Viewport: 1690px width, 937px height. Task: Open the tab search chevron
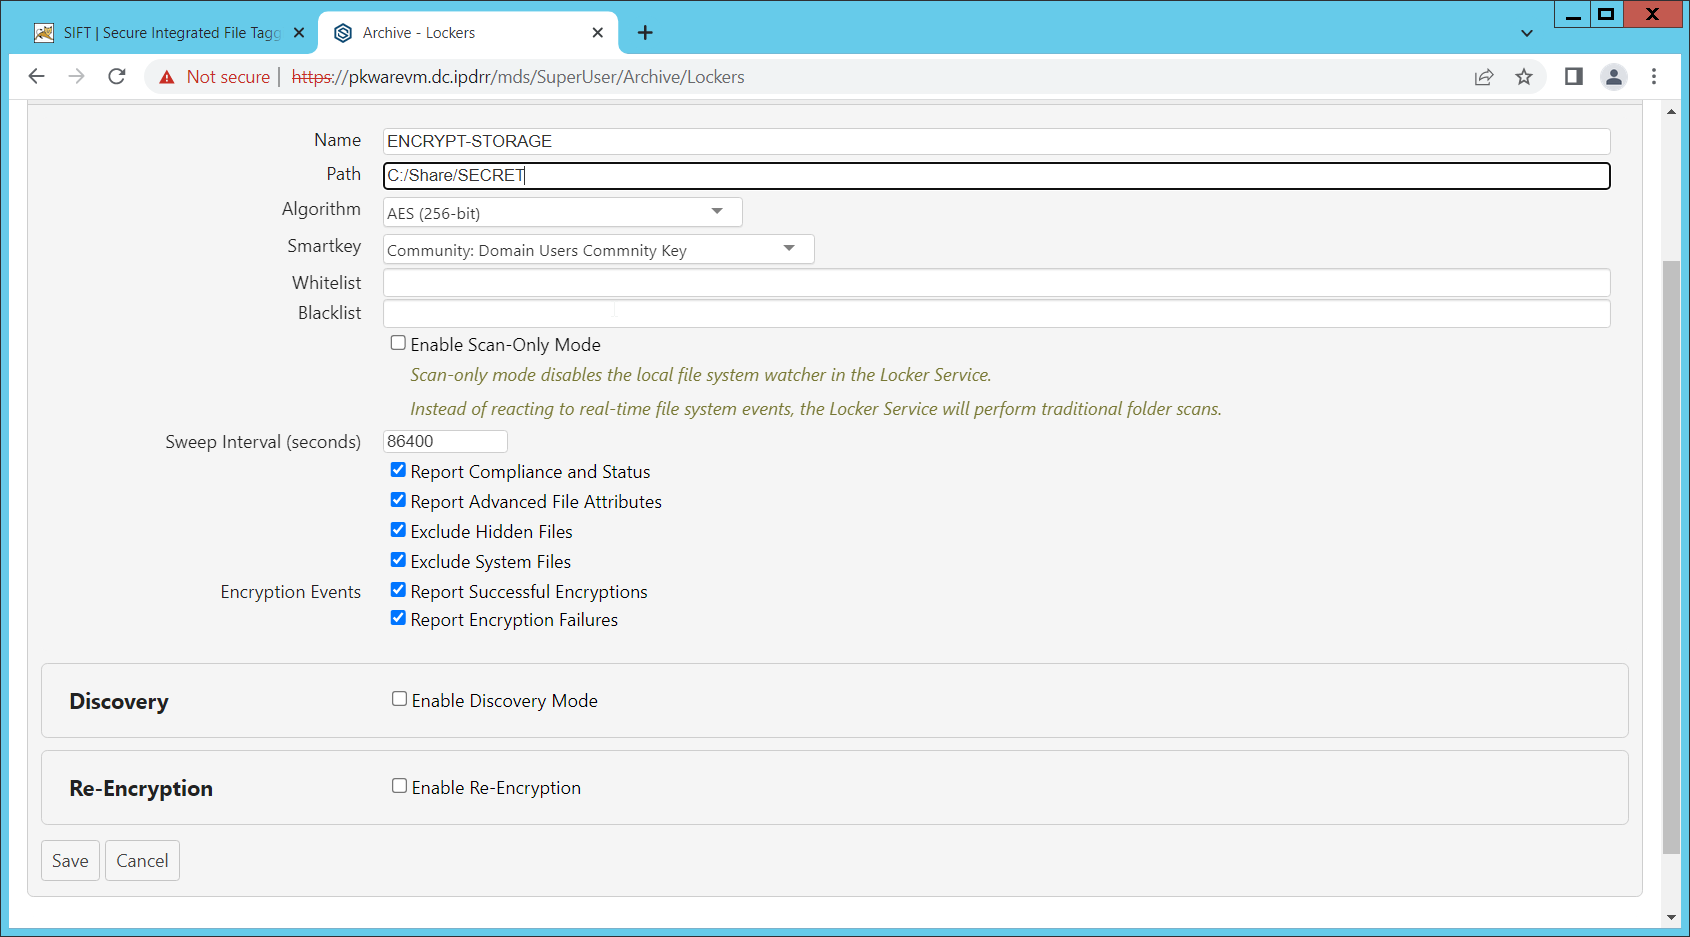[1527, 33]
